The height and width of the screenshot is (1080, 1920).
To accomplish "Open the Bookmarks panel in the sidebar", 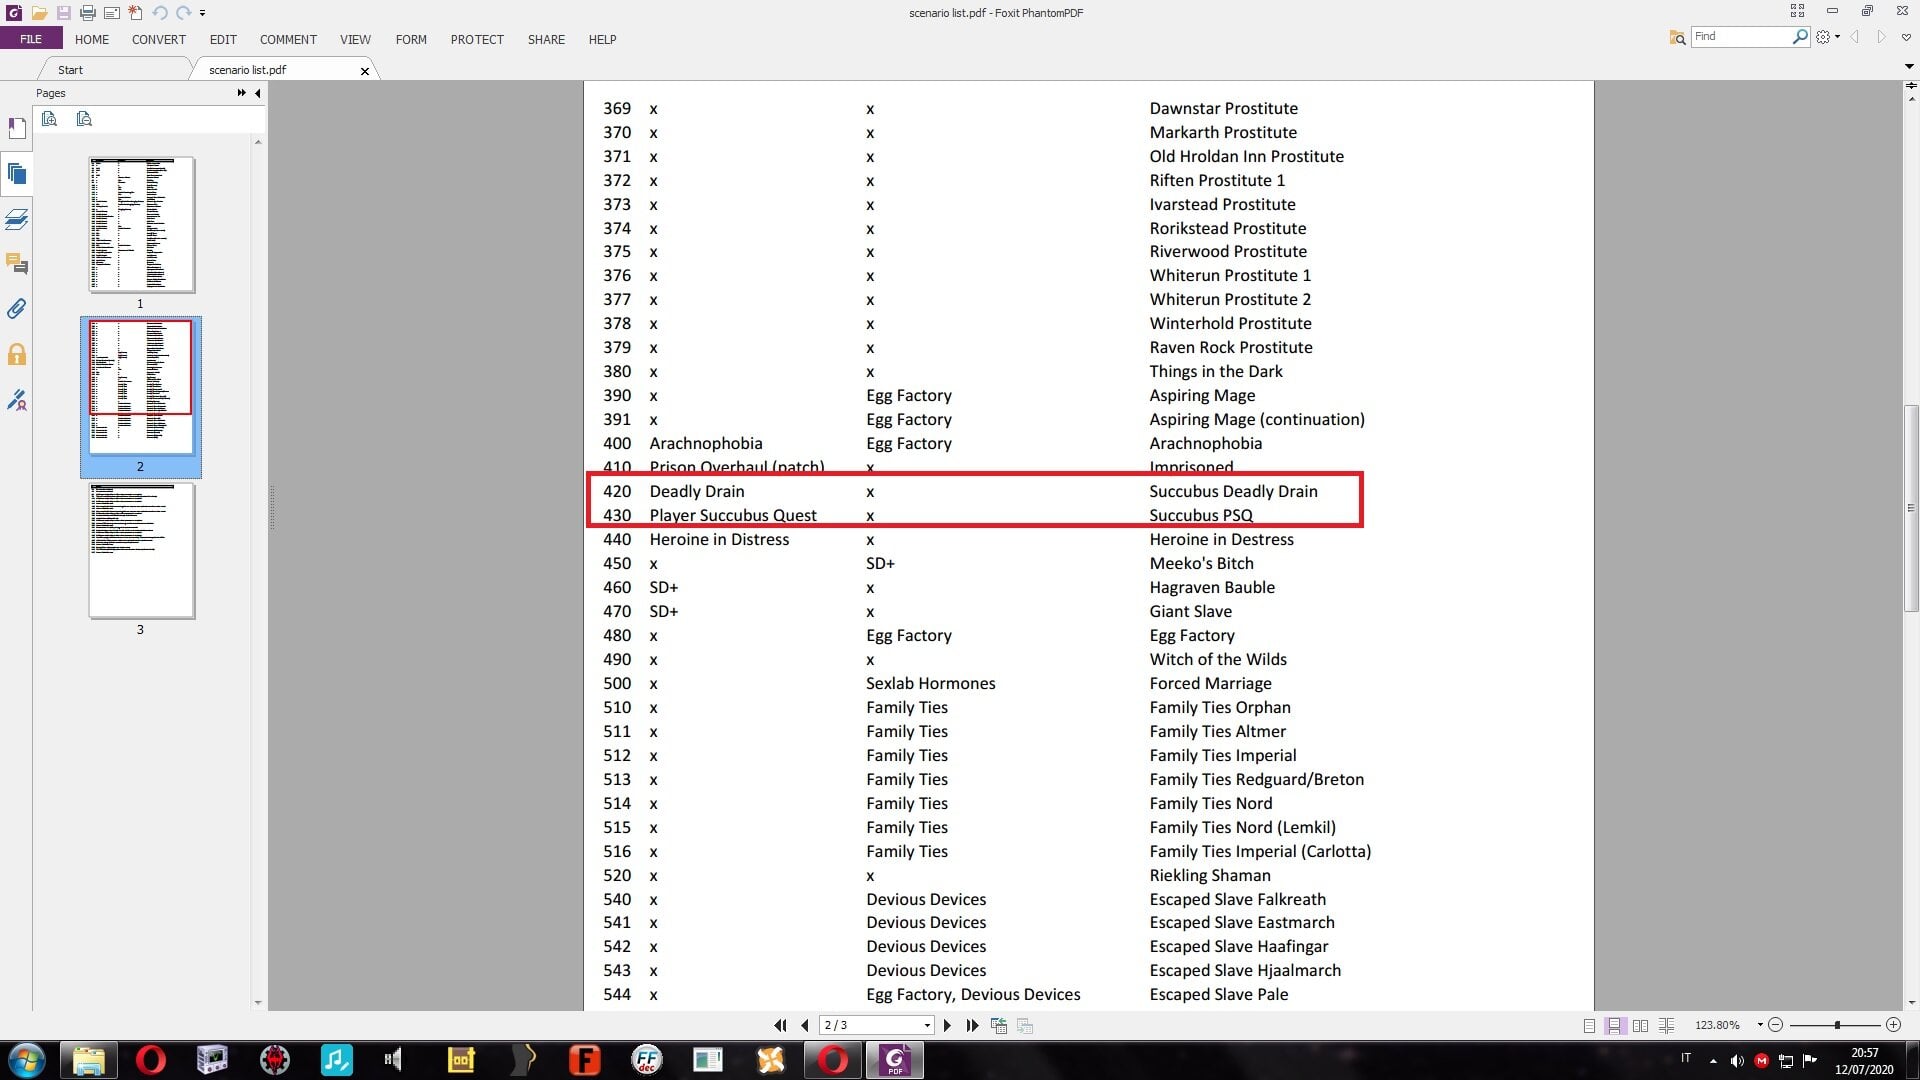I will pyautogui.click(x=17, y=129).
